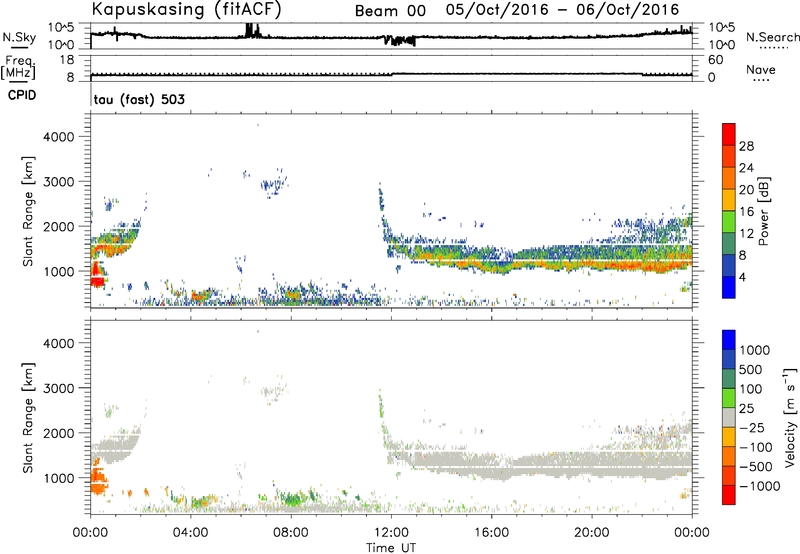This screenshot has width=800, height=554.
Task: Click the '2000' tick on velocity panel range axis
Action: click(x=59, y=433)
